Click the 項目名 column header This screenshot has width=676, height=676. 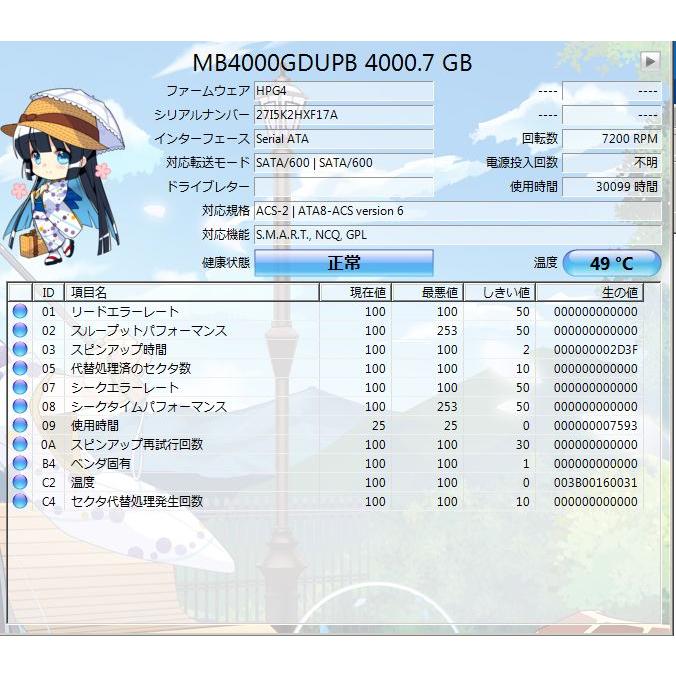pyautogui.click(x=191, y=292)
